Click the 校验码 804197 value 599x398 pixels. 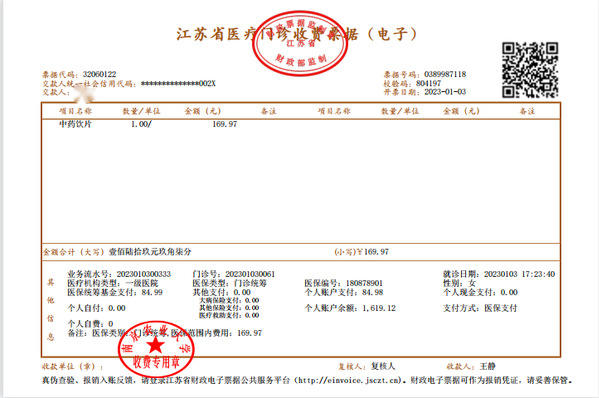pyautogui.click(x=428, y=83)
